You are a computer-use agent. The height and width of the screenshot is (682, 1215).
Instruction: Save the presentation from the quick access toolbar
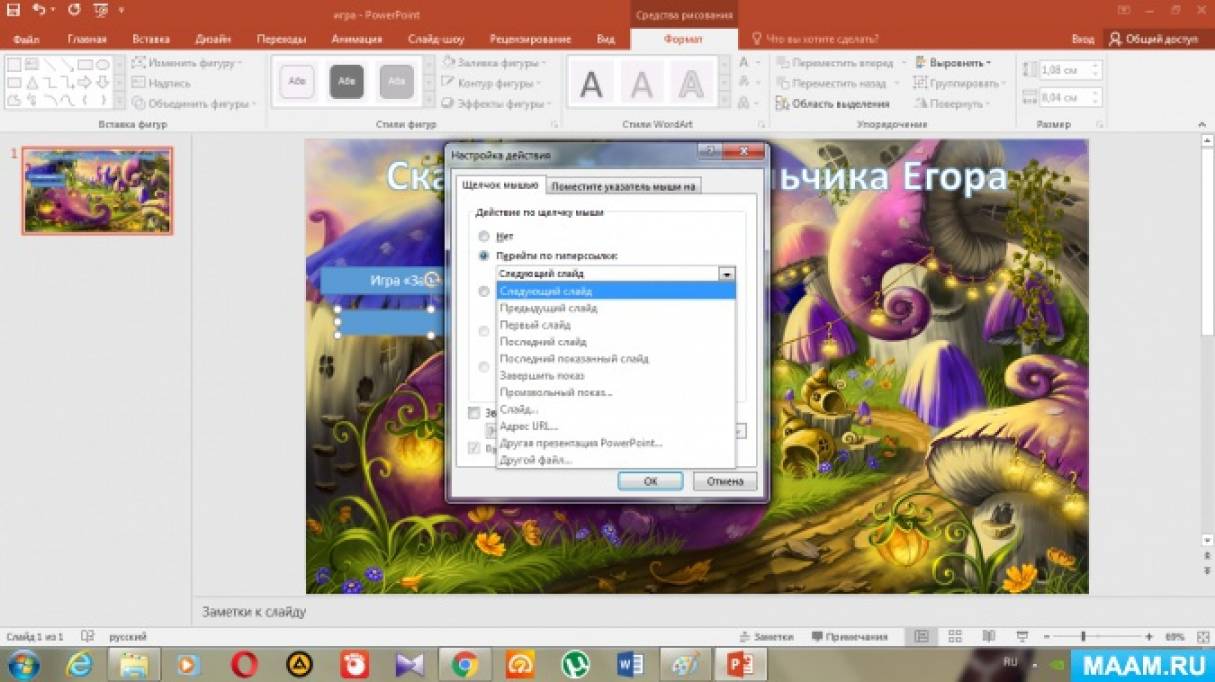(13, 11)
